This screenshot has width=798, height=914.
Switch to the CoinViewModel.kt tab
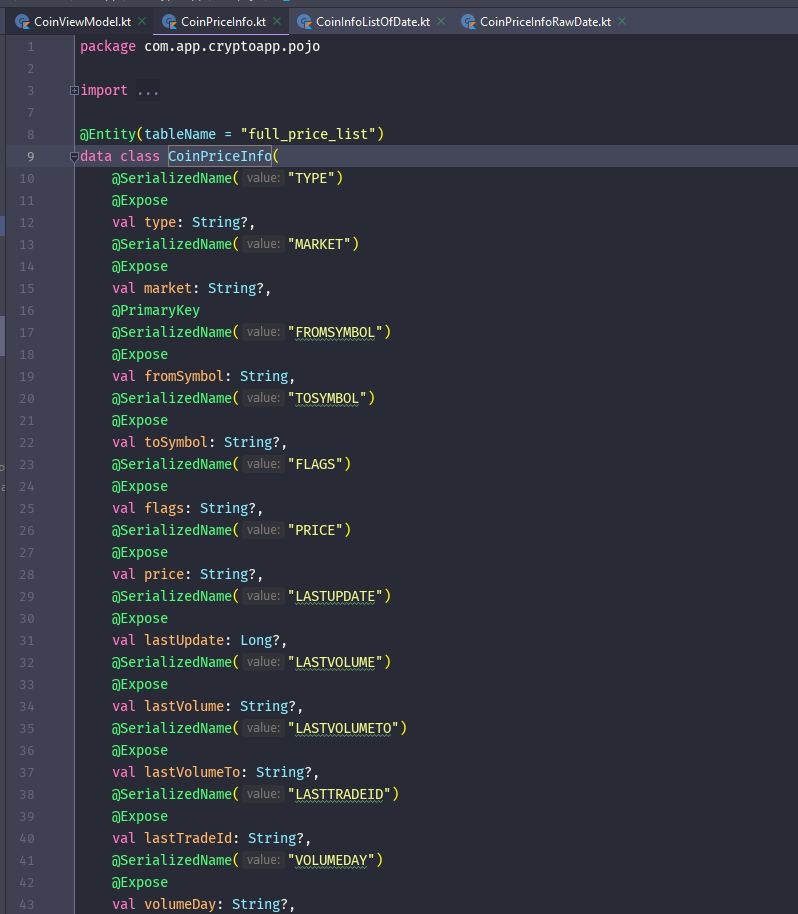pyautogui.click(x=82, y=22)
